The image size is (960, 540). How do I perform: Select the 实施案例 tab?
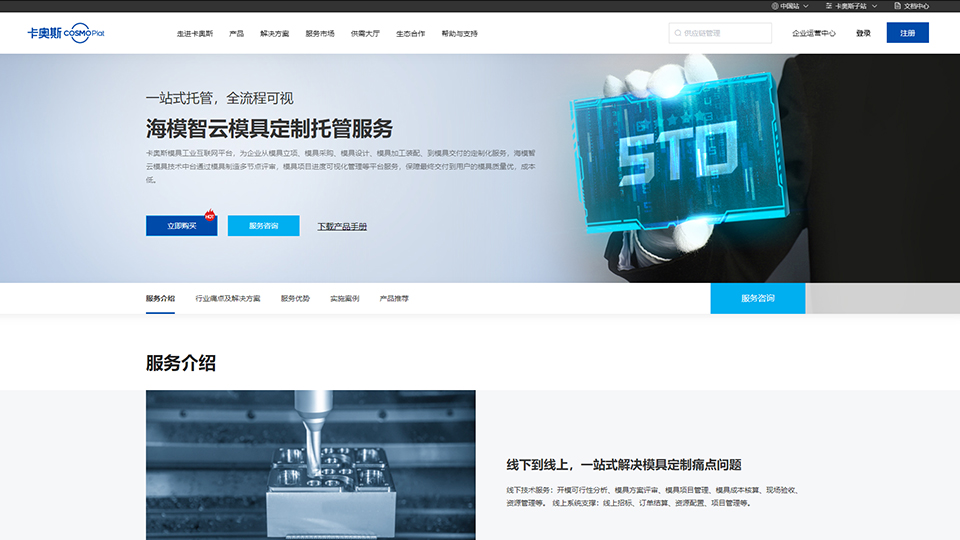click(x=345, y=299)
